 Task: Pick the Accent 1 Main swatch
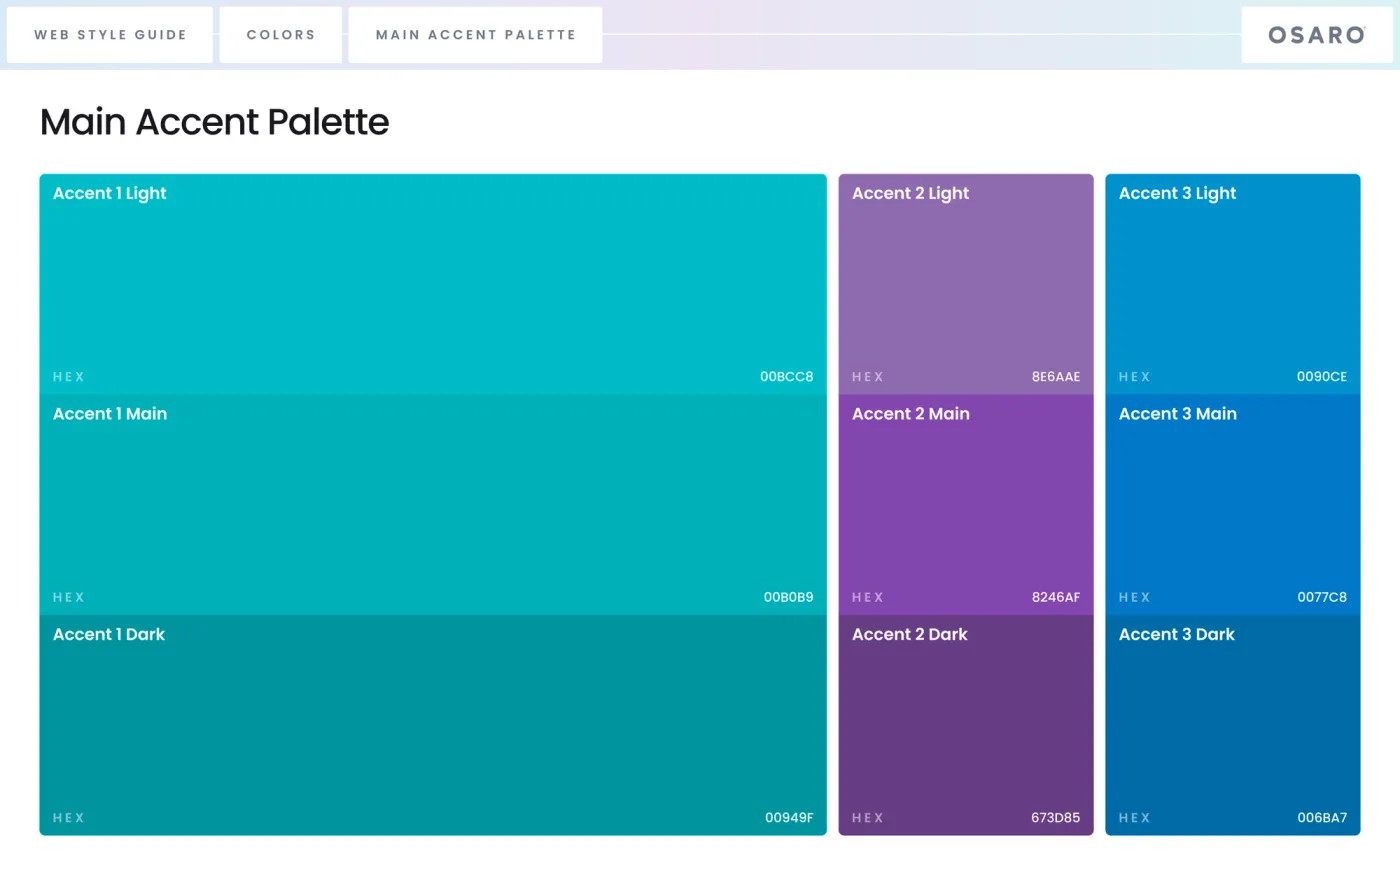pyautogui.click(x=433, y=504)
